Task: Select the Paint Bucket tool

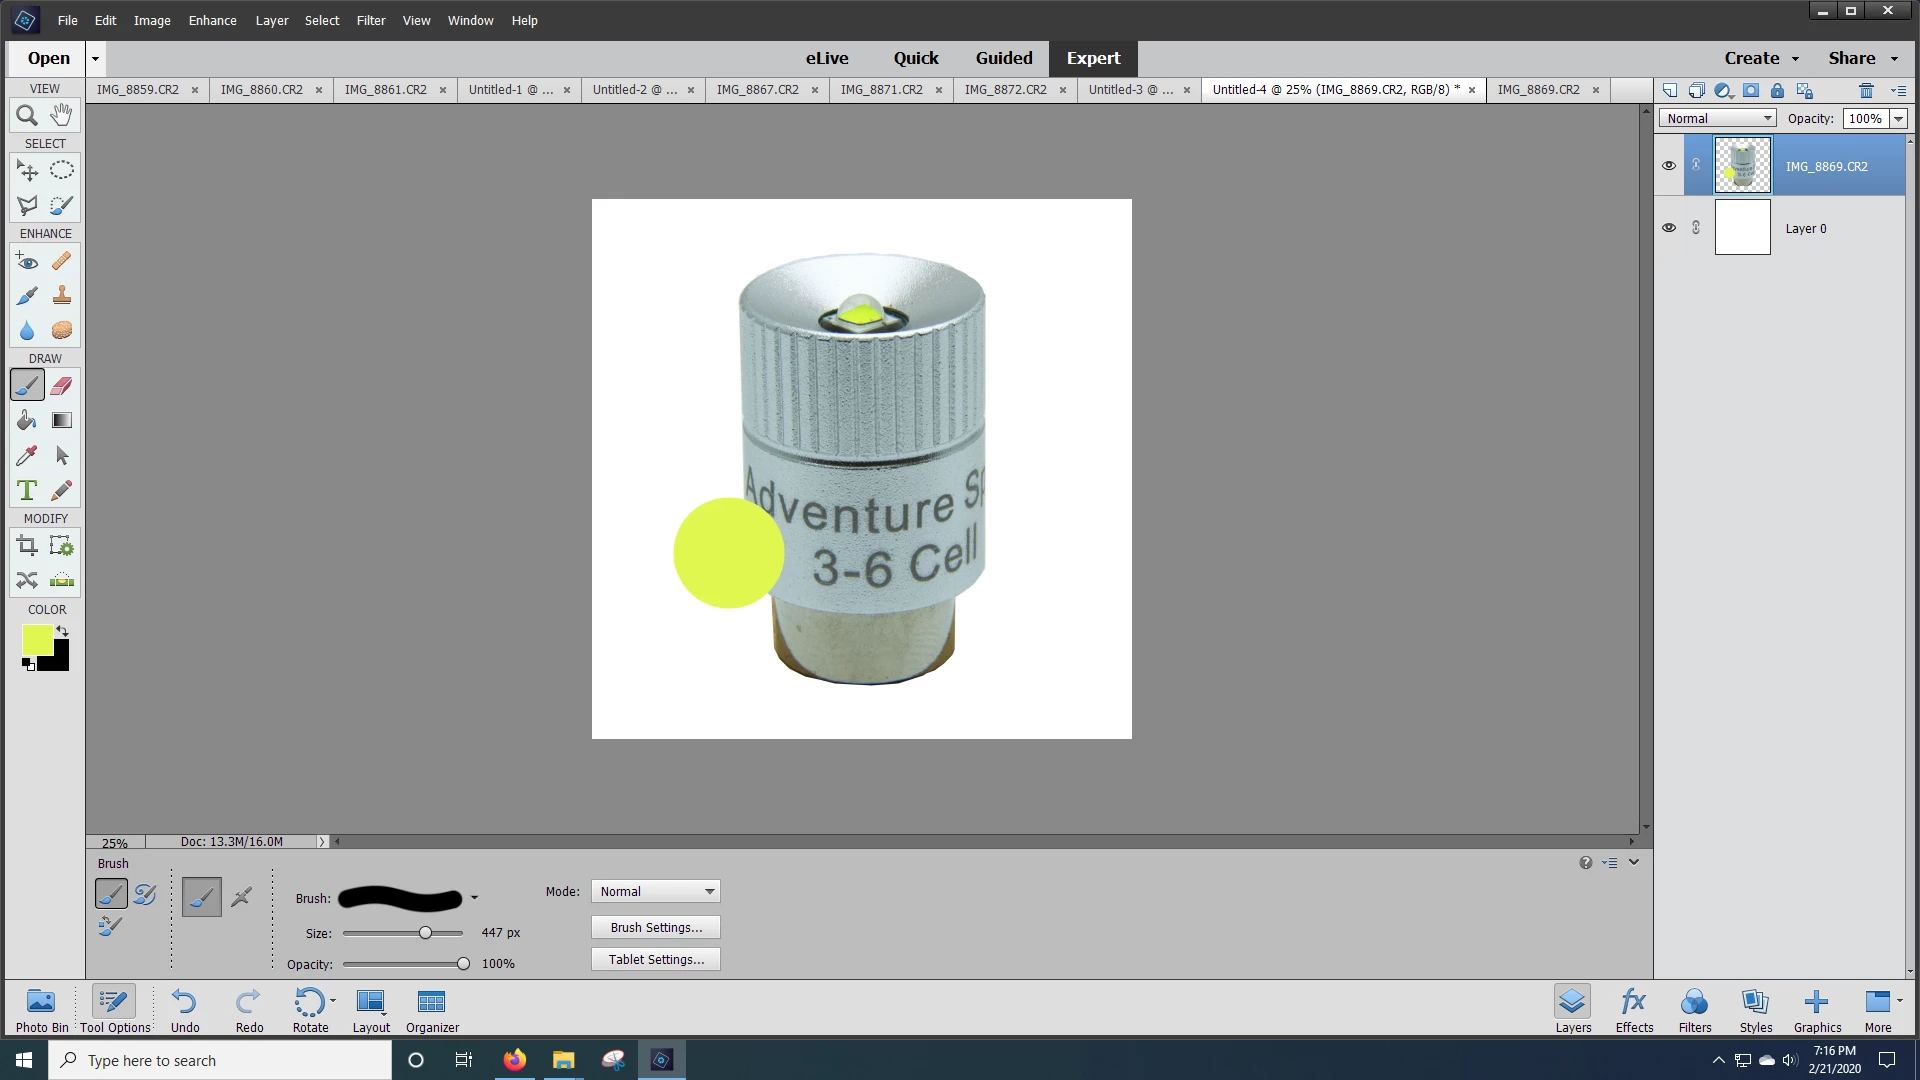Action: tap(27, 420)
